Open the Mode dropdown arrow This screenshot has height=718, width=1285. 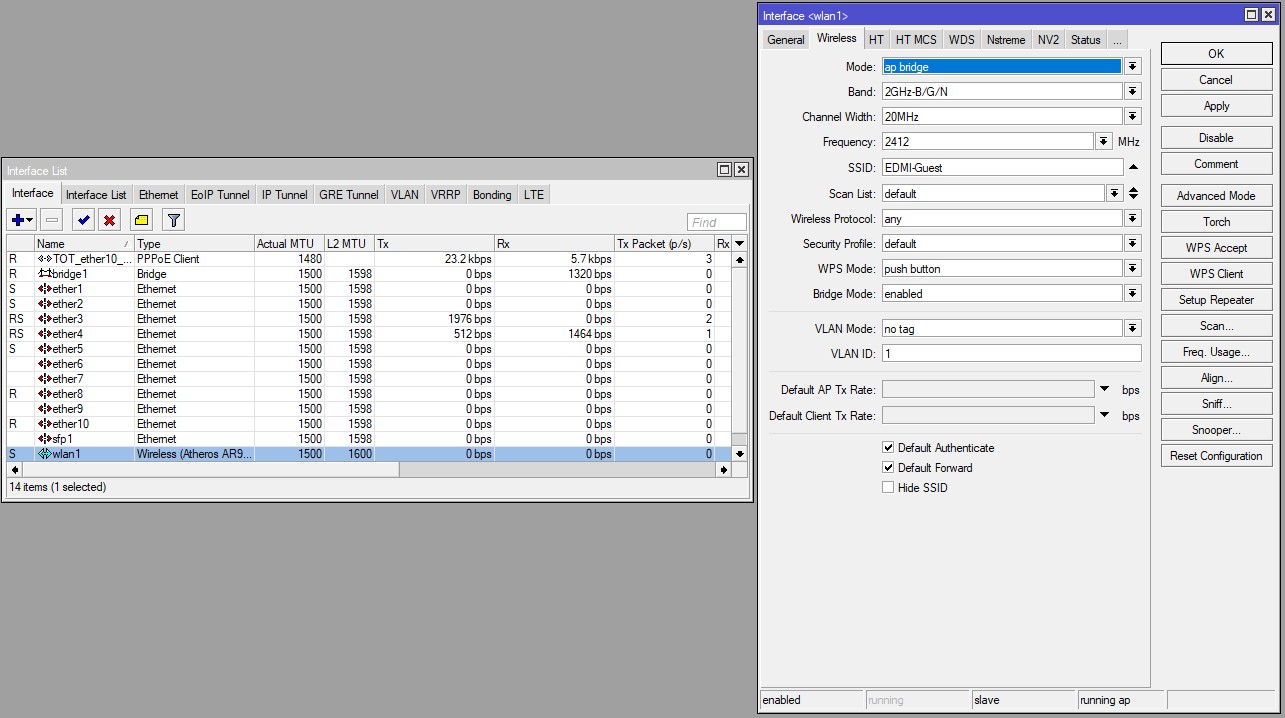[x=1133, y=66]
